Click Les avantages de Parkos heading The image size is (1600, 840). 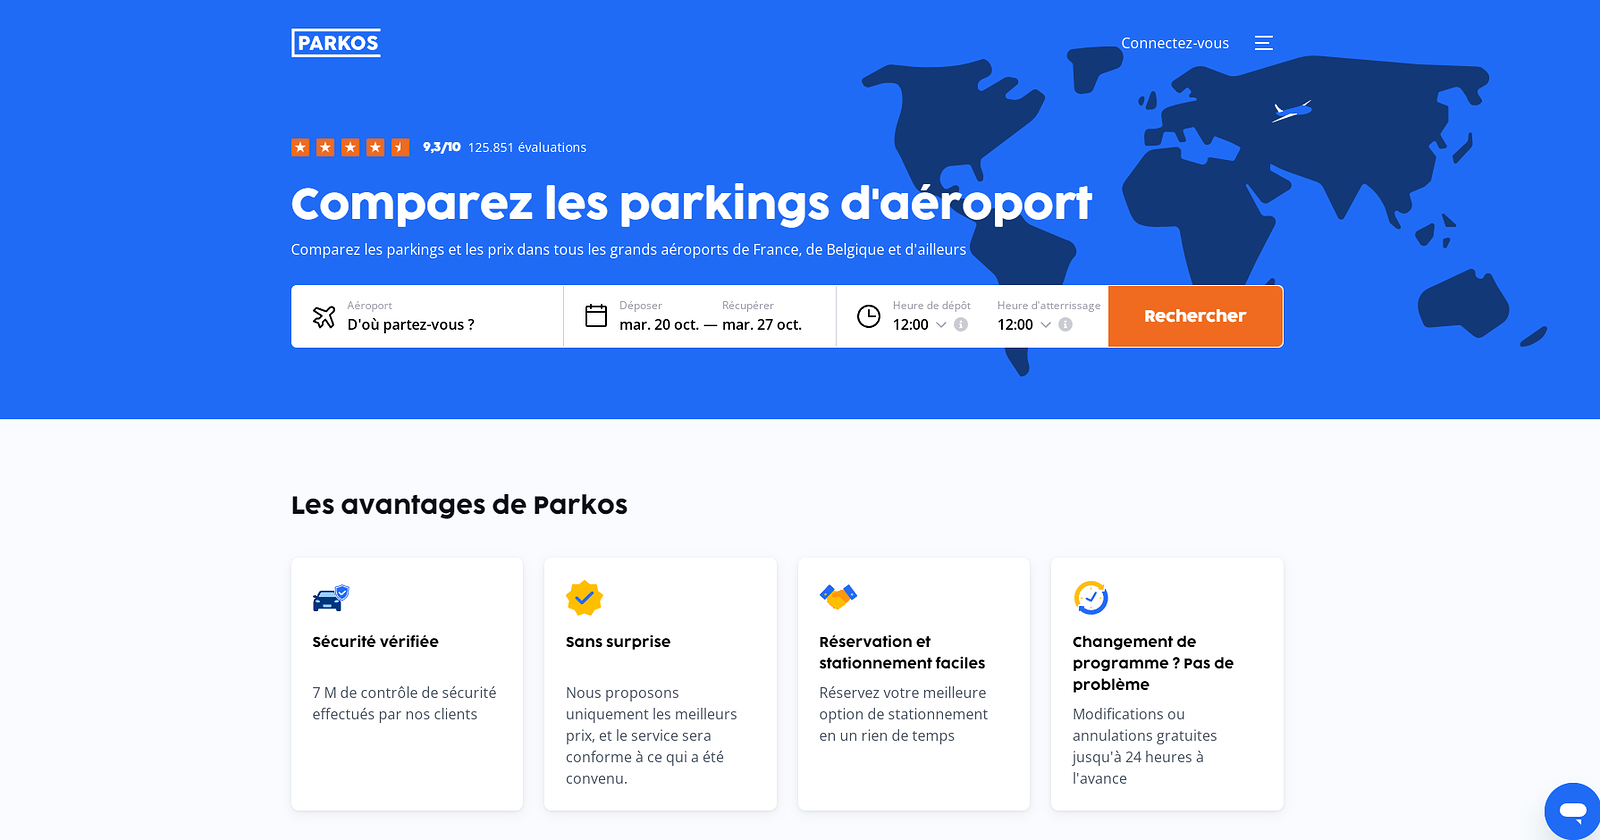(459, 505)
